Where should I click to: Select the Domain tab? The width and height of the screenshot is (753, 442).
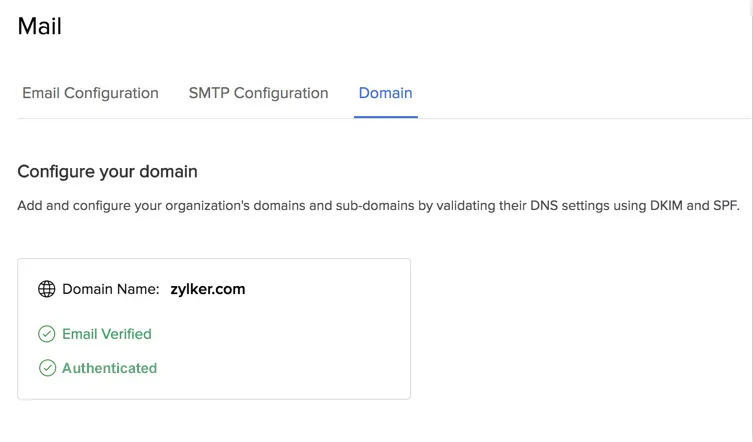pos(386,93)
